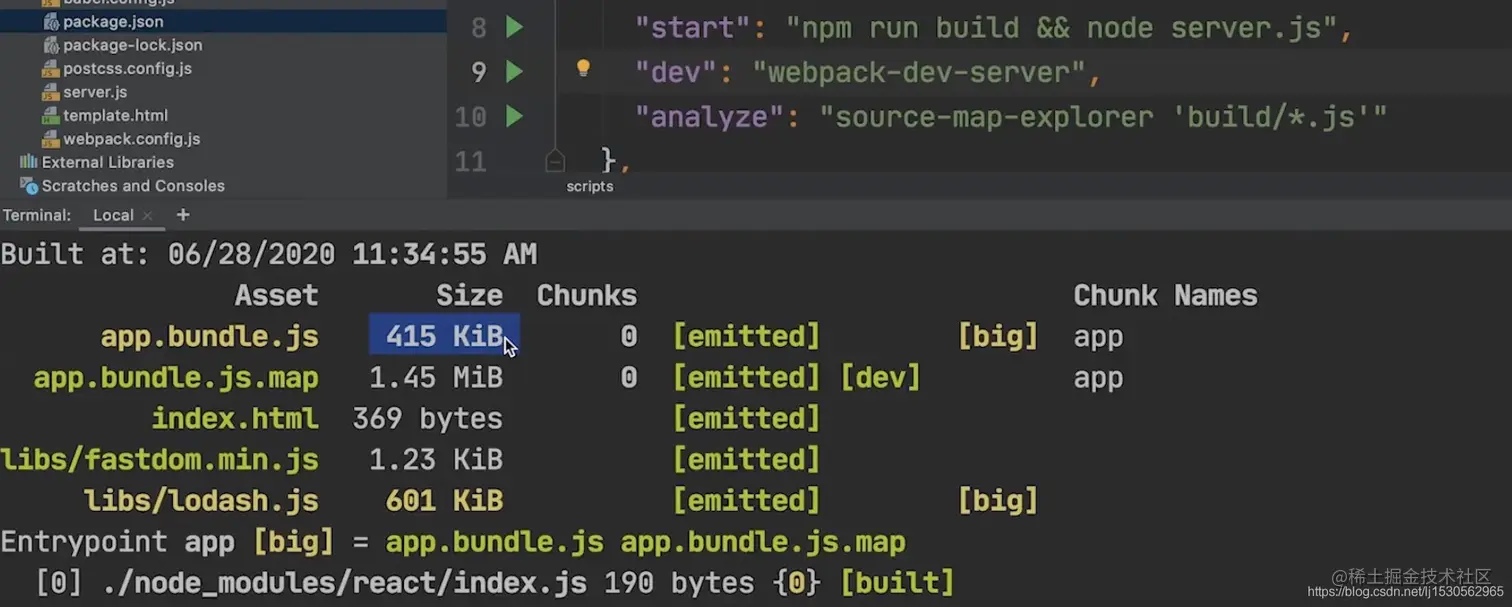The height and width of the screenshot is (607, 1512).
Task: Switch to the Local terminal tab
Action: (x=113, y=215)
